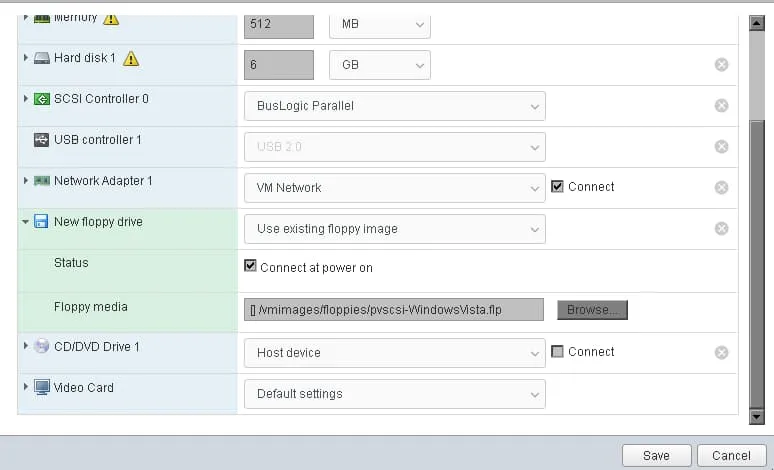
Task: Uncheck Network Adapter Connect checkbox
Action: click(x=558, y=187)
